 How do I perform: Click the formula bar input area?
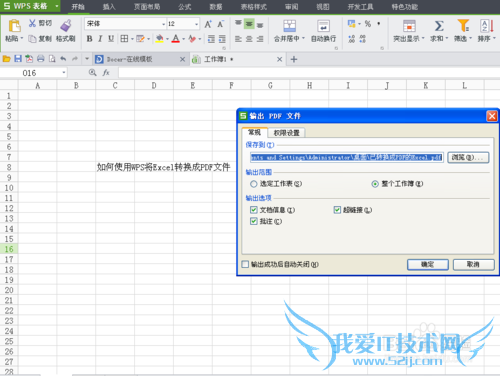point(308,73)
